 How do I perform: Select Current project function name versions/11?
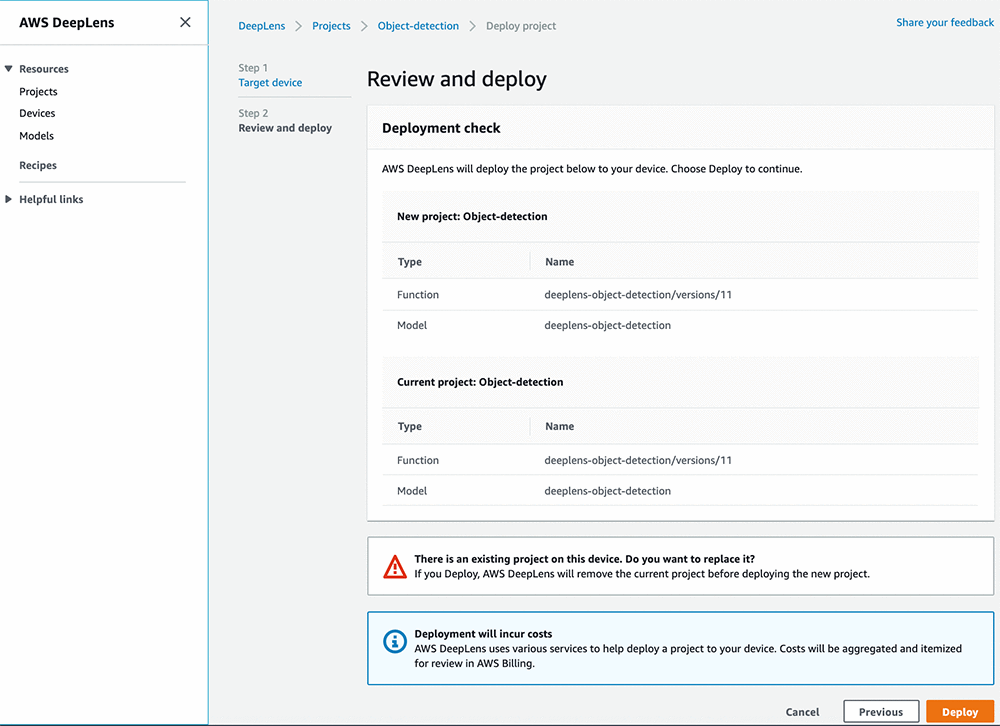(638, 460)
